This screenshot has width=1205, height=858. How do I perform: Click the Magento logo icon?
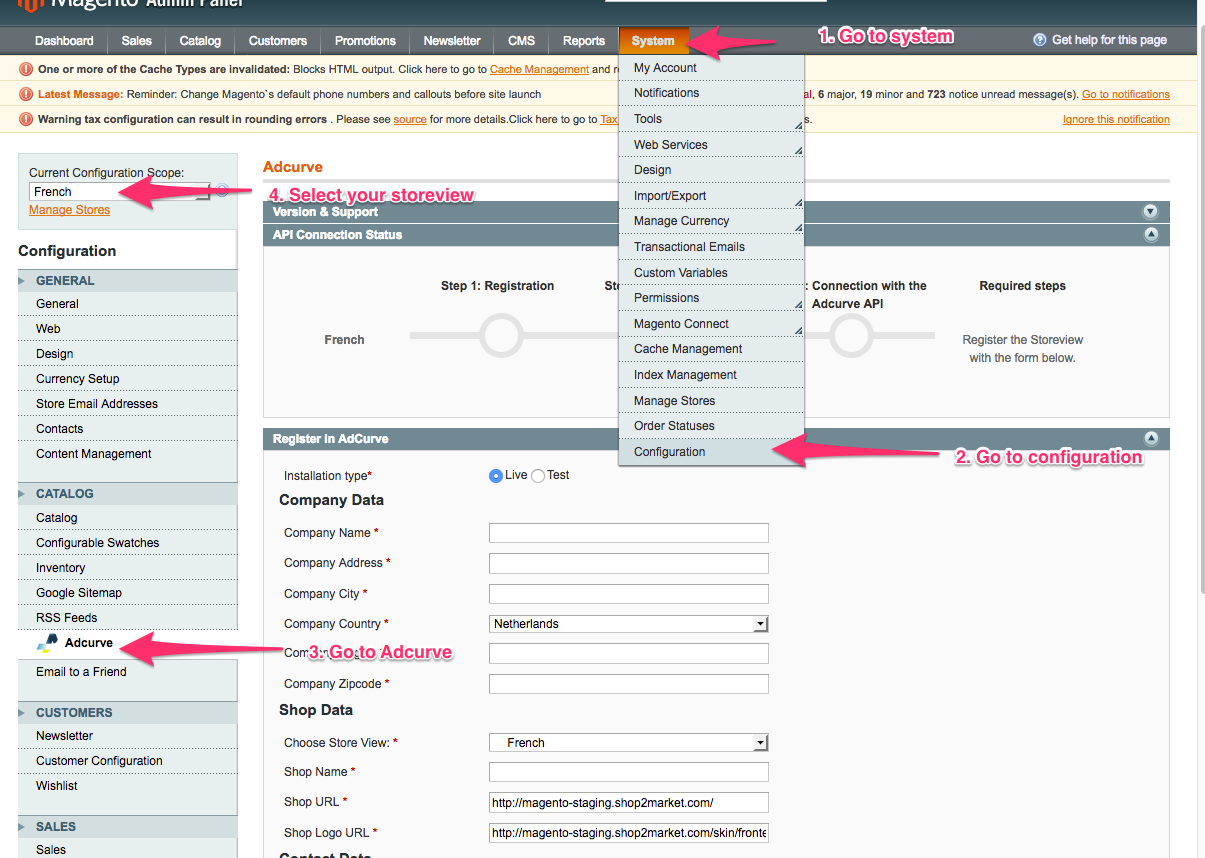(29, 6)
